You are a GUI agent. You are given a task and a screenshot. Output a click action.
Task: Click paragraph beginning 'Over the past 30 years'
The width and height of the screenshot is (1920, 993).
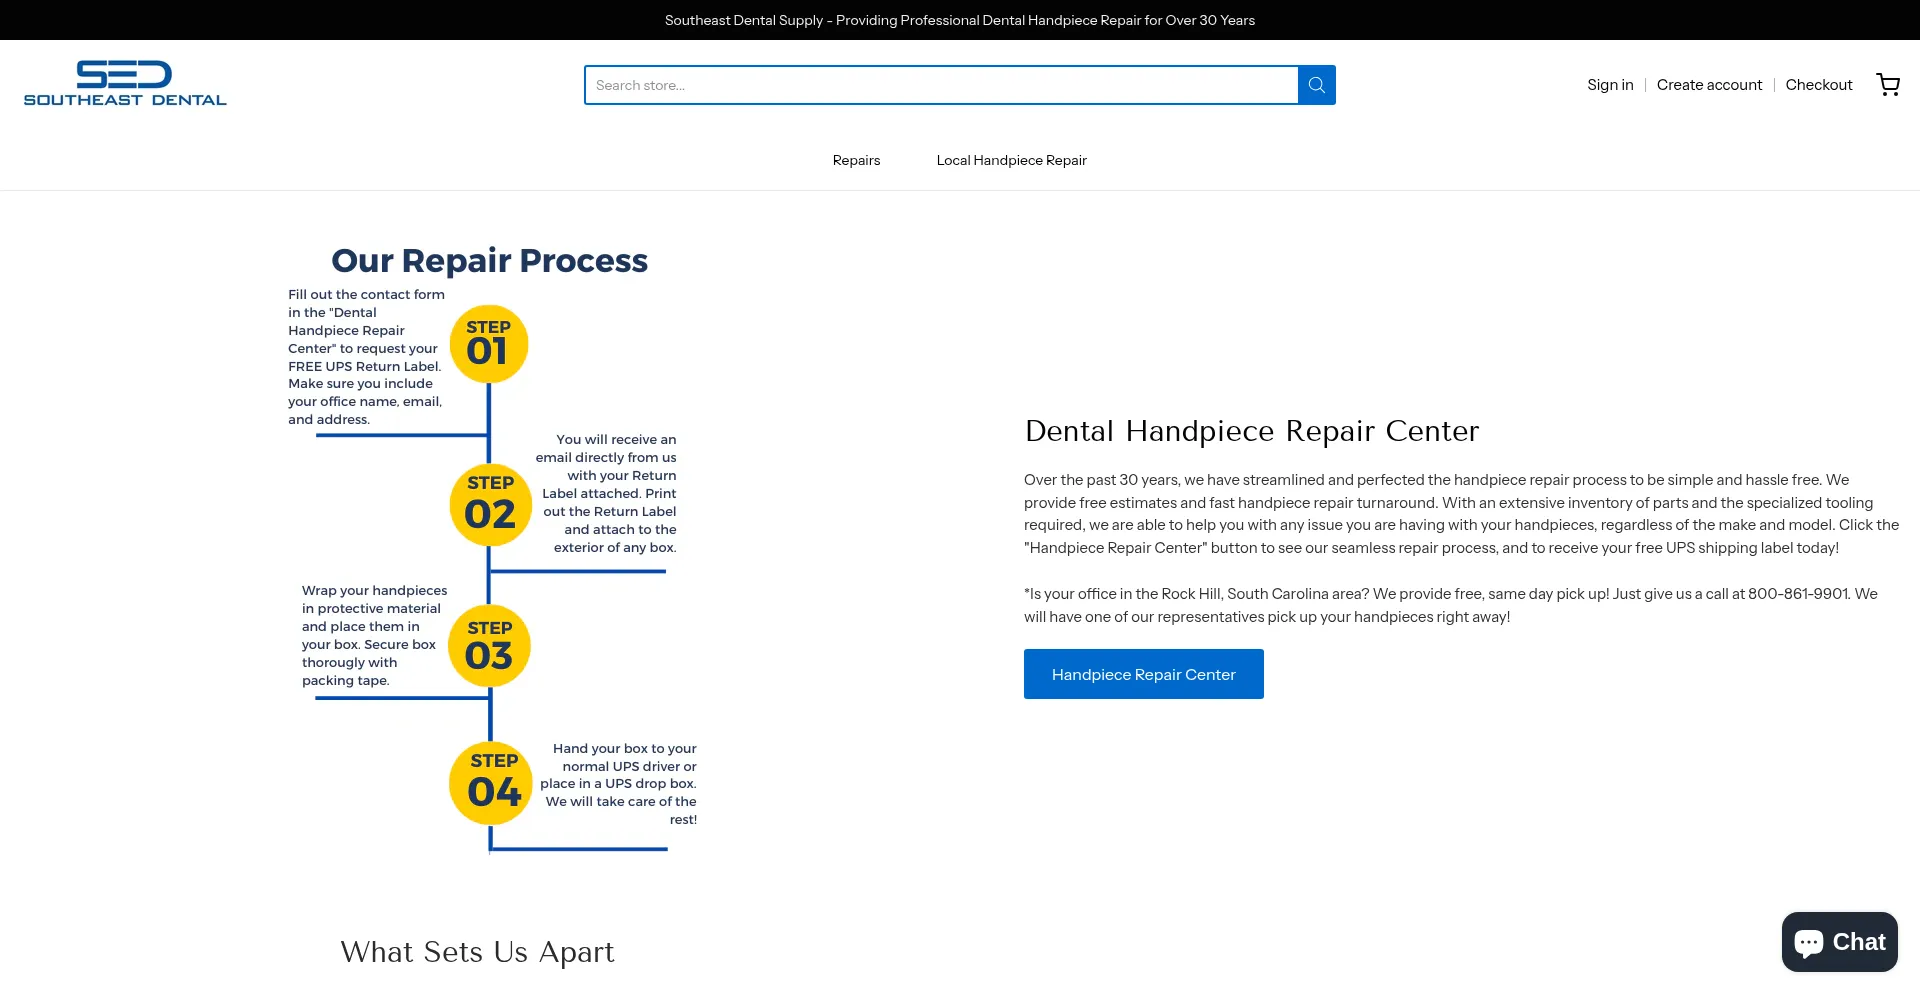click(x=1461, y=514)
